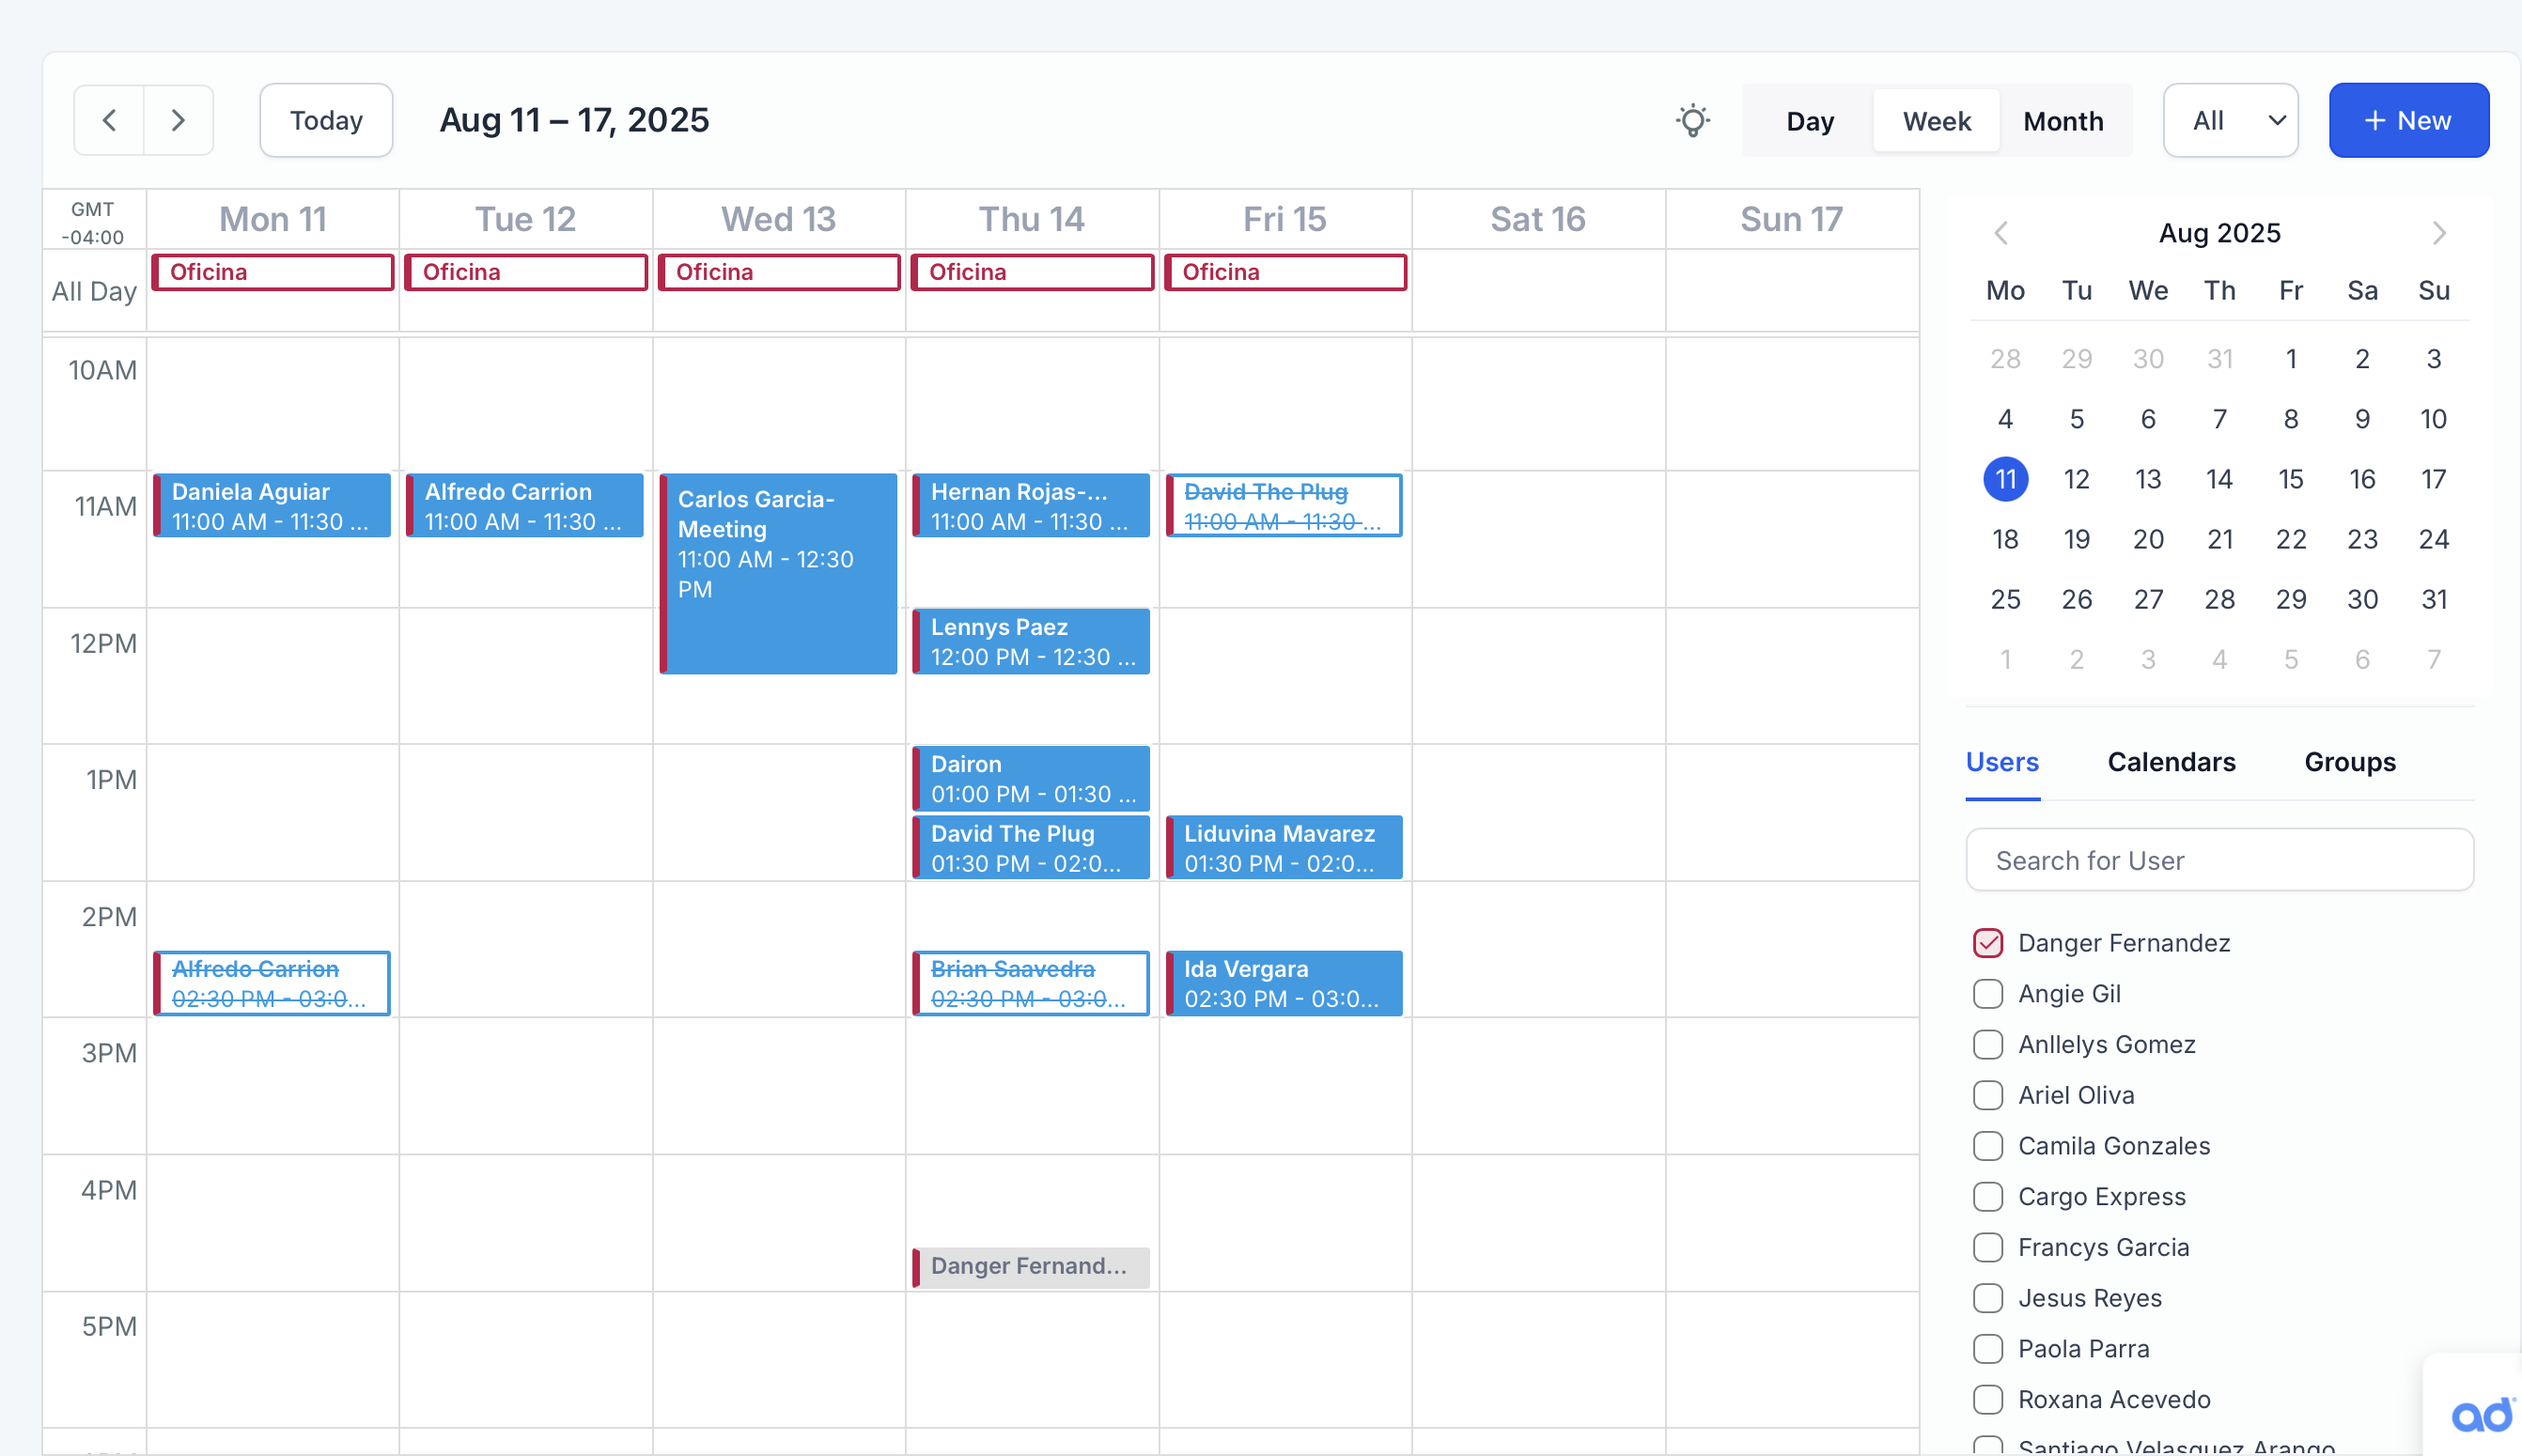Tick the Roxana Acevedo checkbox
The image size is (2522, 1456).
click(x=1988, y=1399)
